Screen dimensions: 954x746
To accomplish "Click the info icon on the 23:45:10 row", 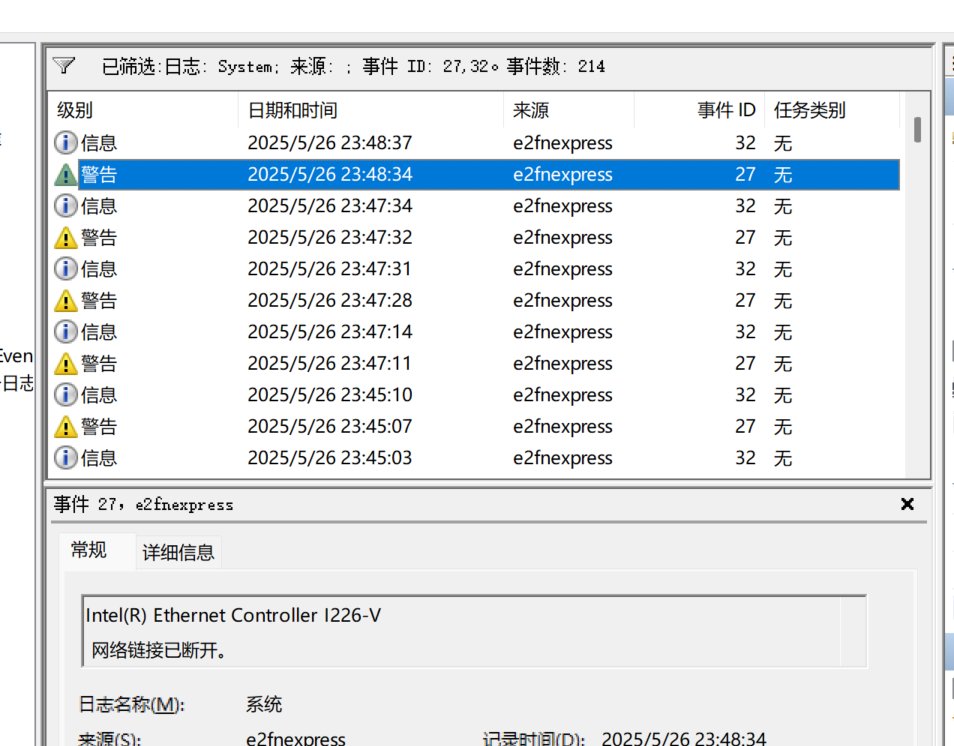I will click(66, 395).
